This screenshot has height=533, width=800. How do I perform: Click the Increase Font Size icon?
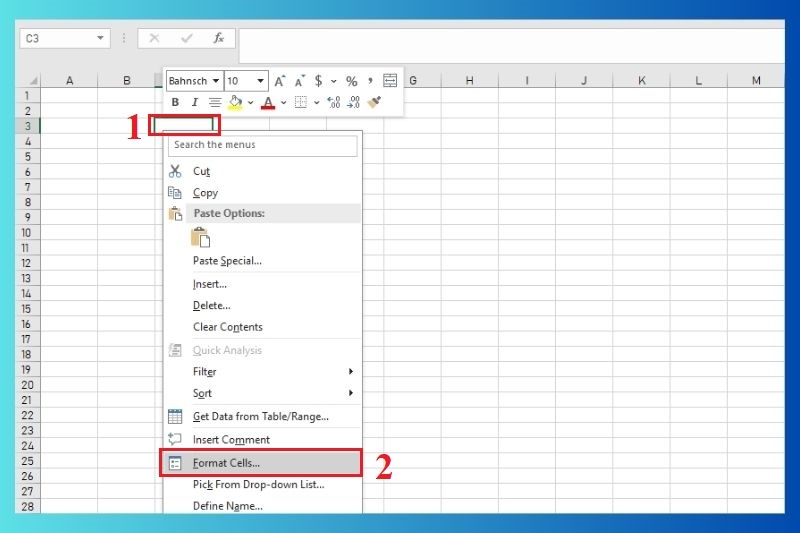click(x=280, y=81)
